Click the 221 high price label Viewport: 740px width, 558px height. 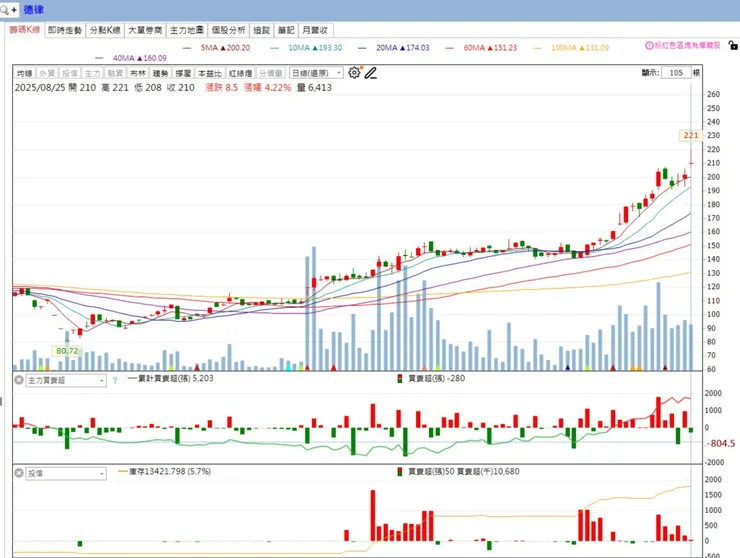pos(691,135)
